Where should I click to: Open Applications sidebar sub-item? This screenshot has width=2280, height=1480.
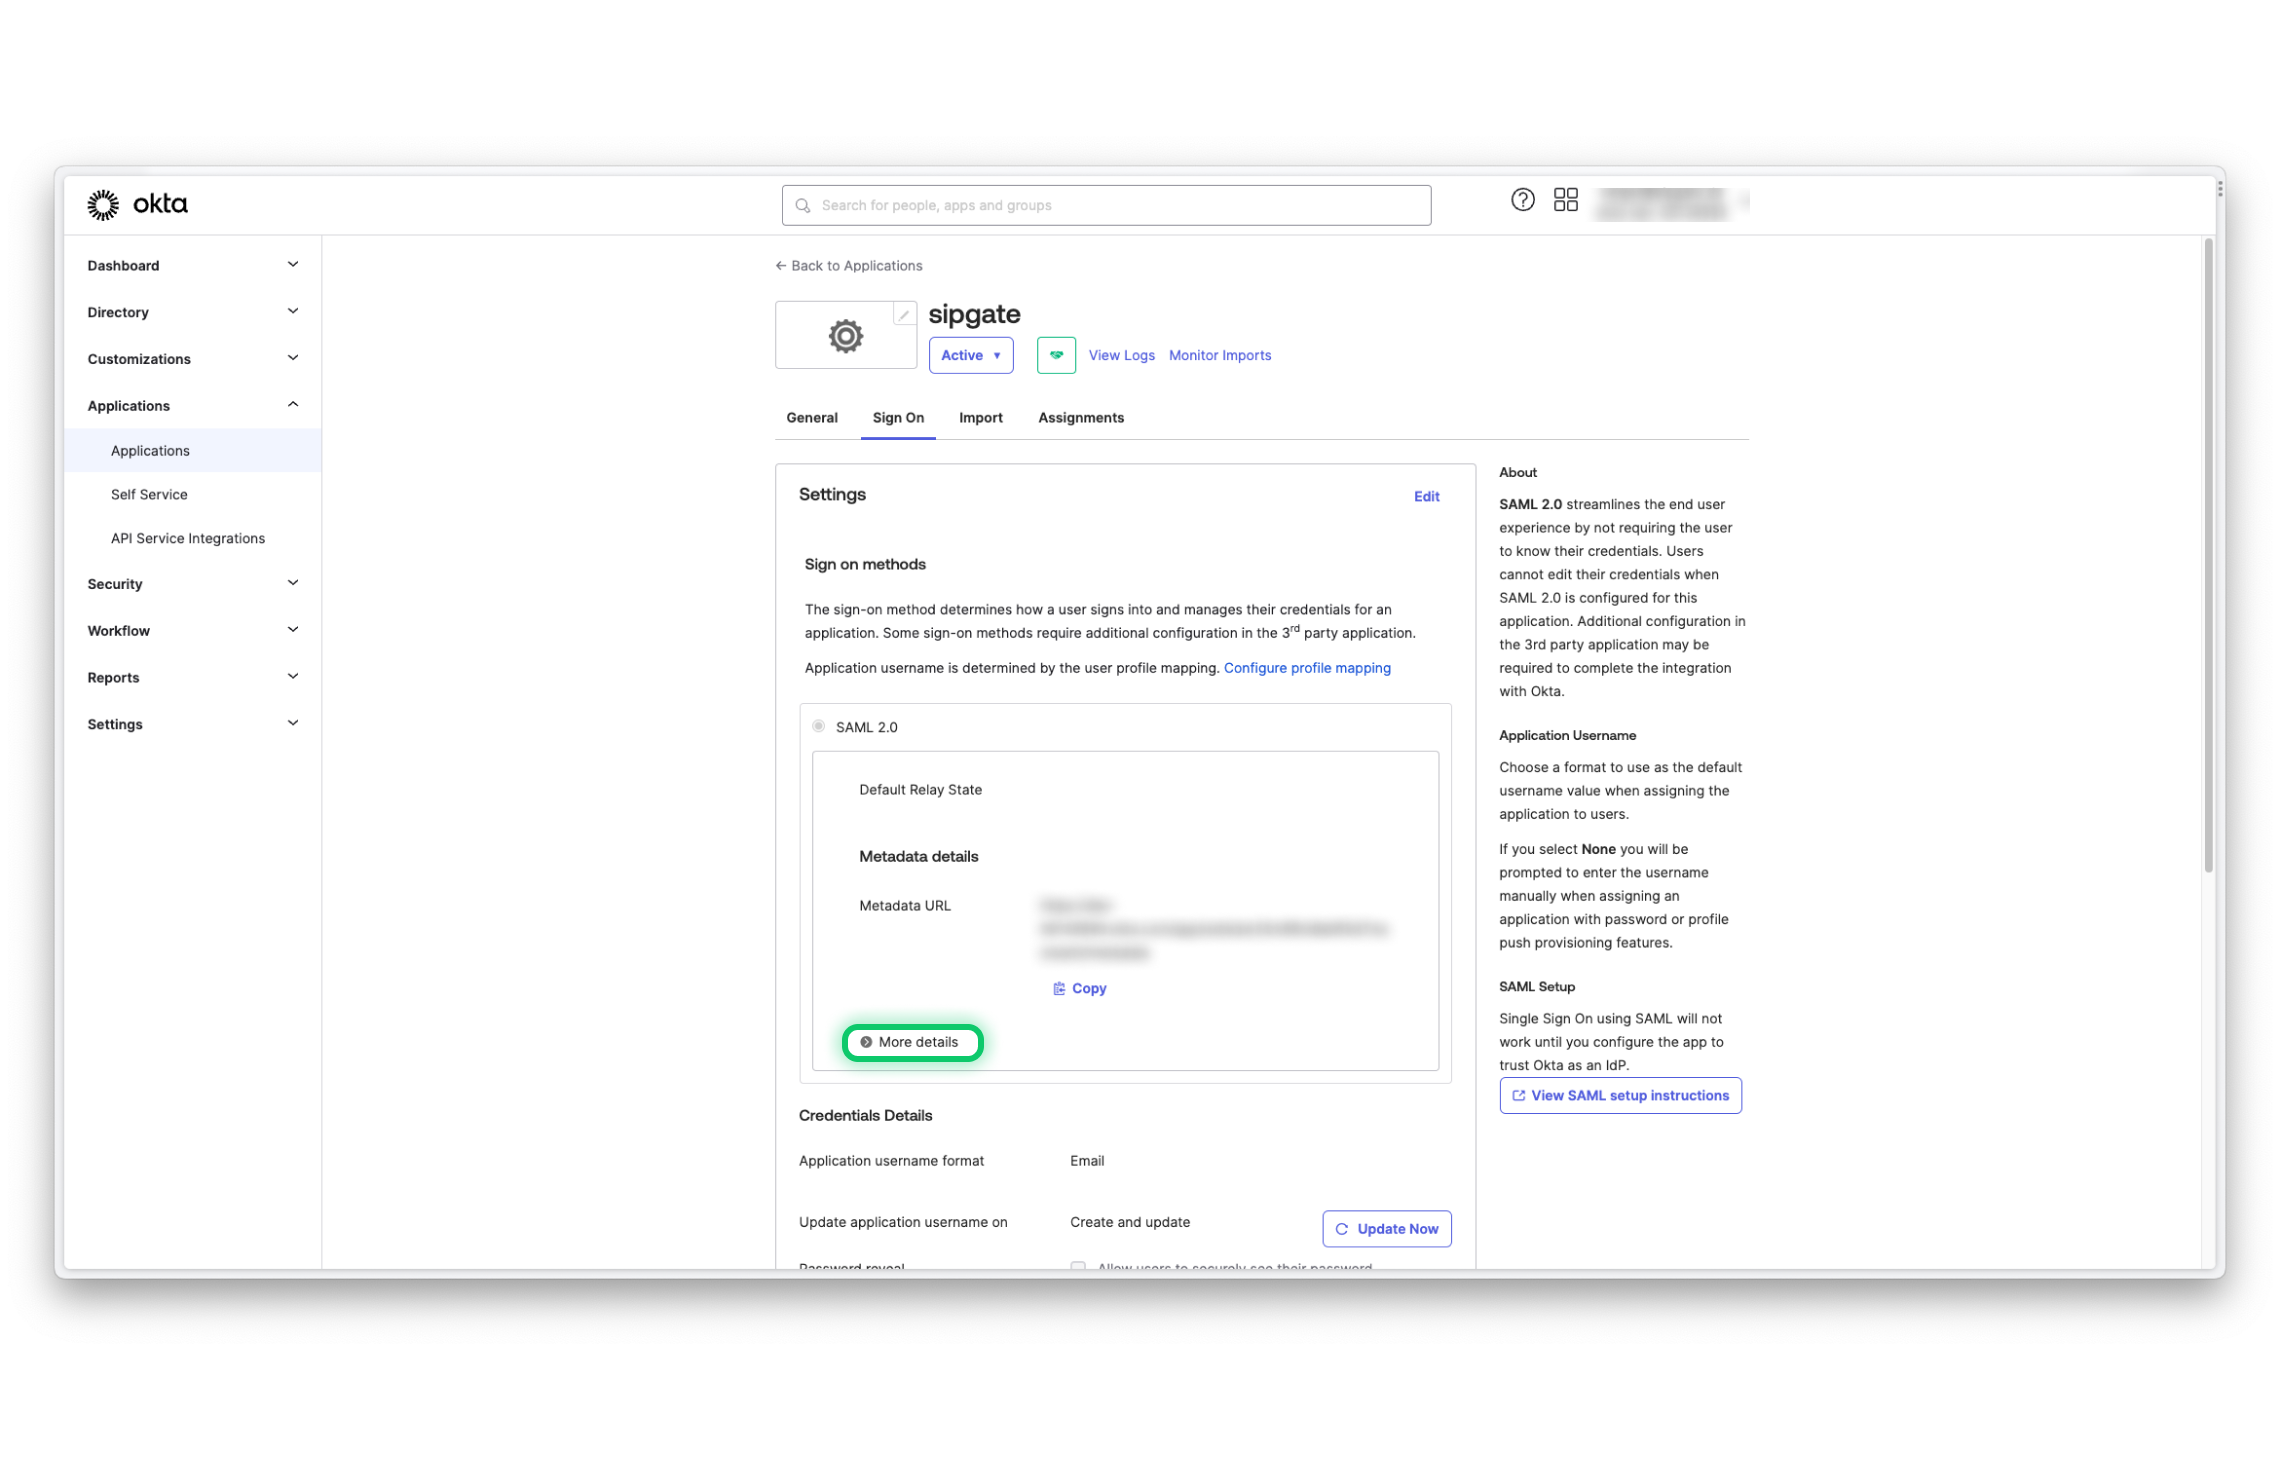(x=192, y=451)
